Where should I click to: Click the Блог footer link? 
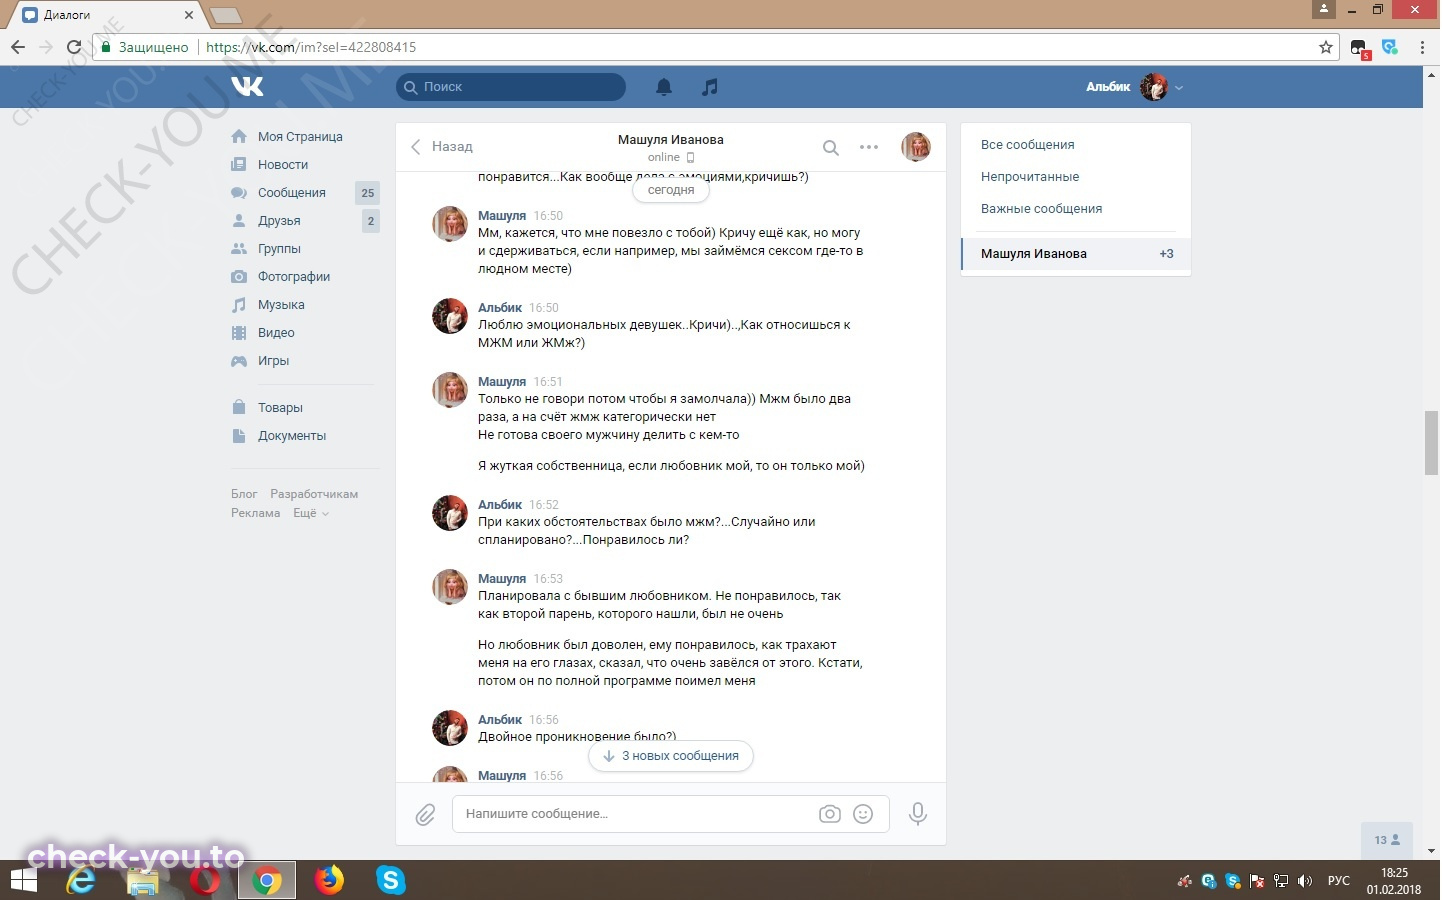(244, 494)
